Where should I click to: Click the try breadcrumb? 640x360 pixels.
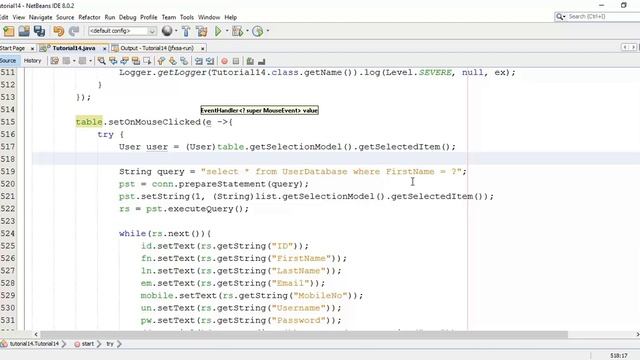110,344
